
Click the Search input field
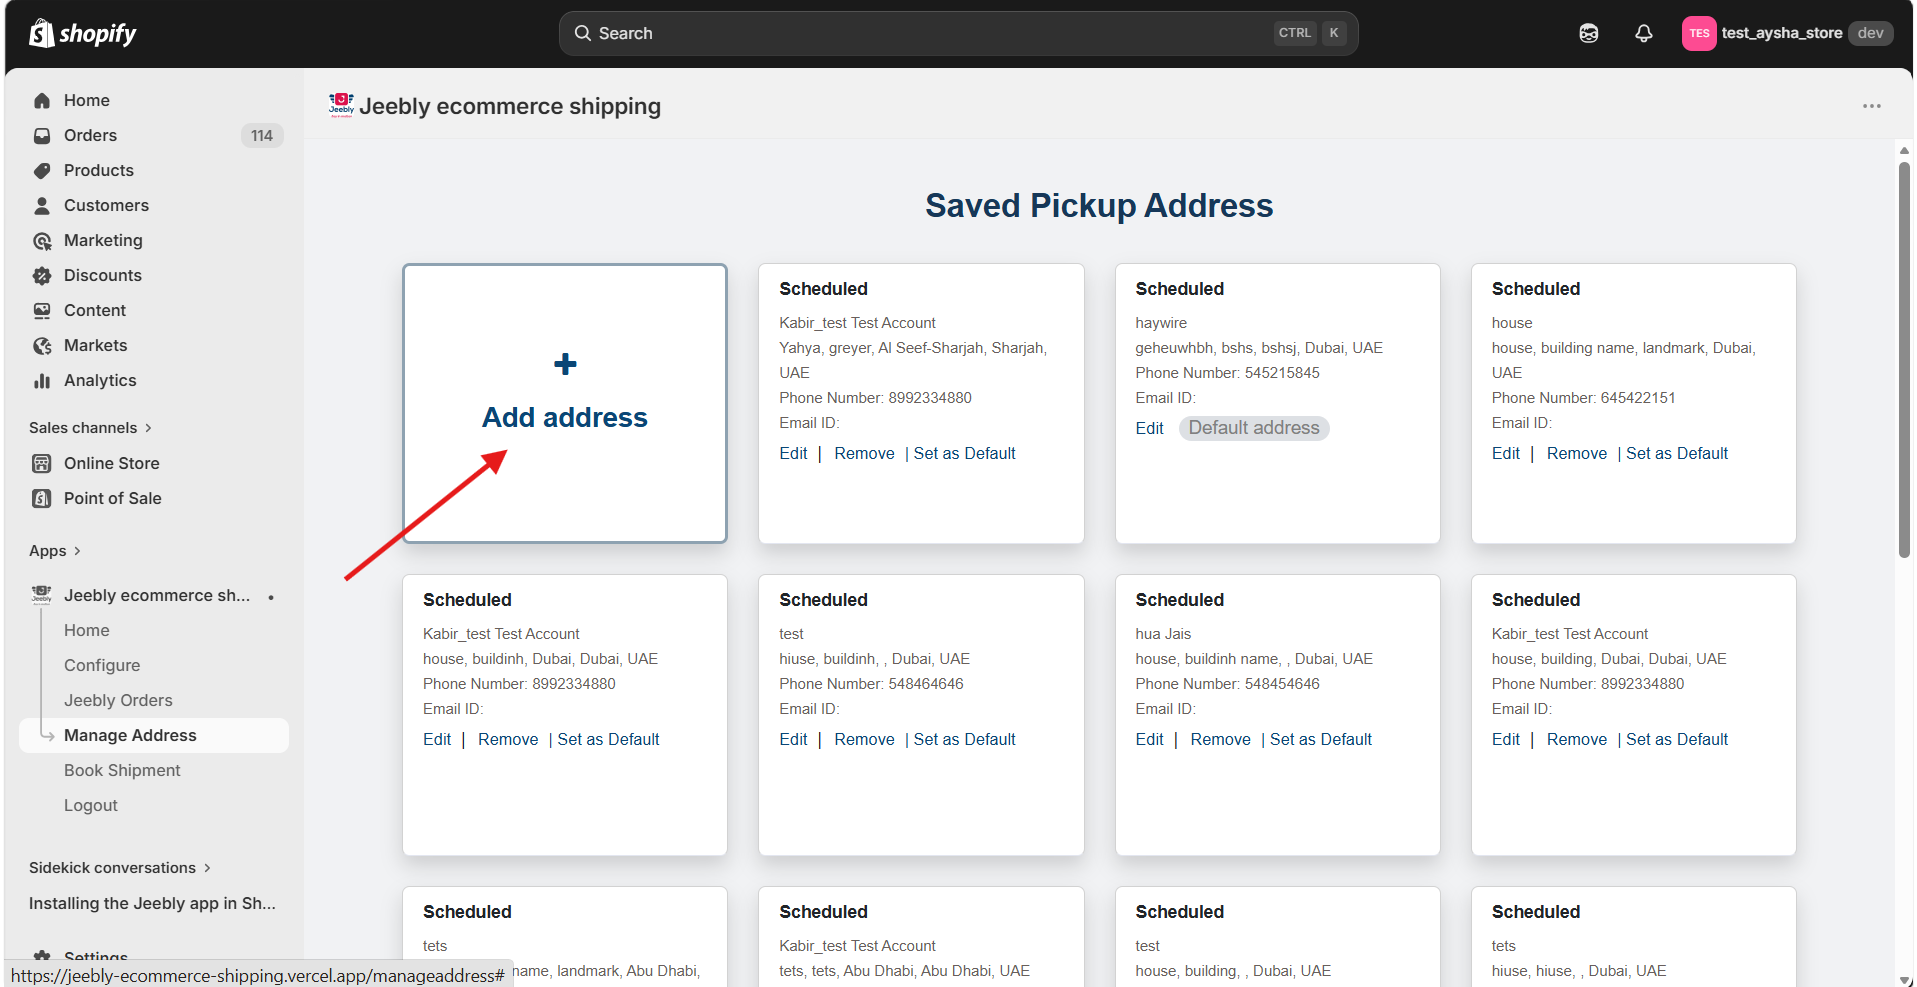click(958, 33)
